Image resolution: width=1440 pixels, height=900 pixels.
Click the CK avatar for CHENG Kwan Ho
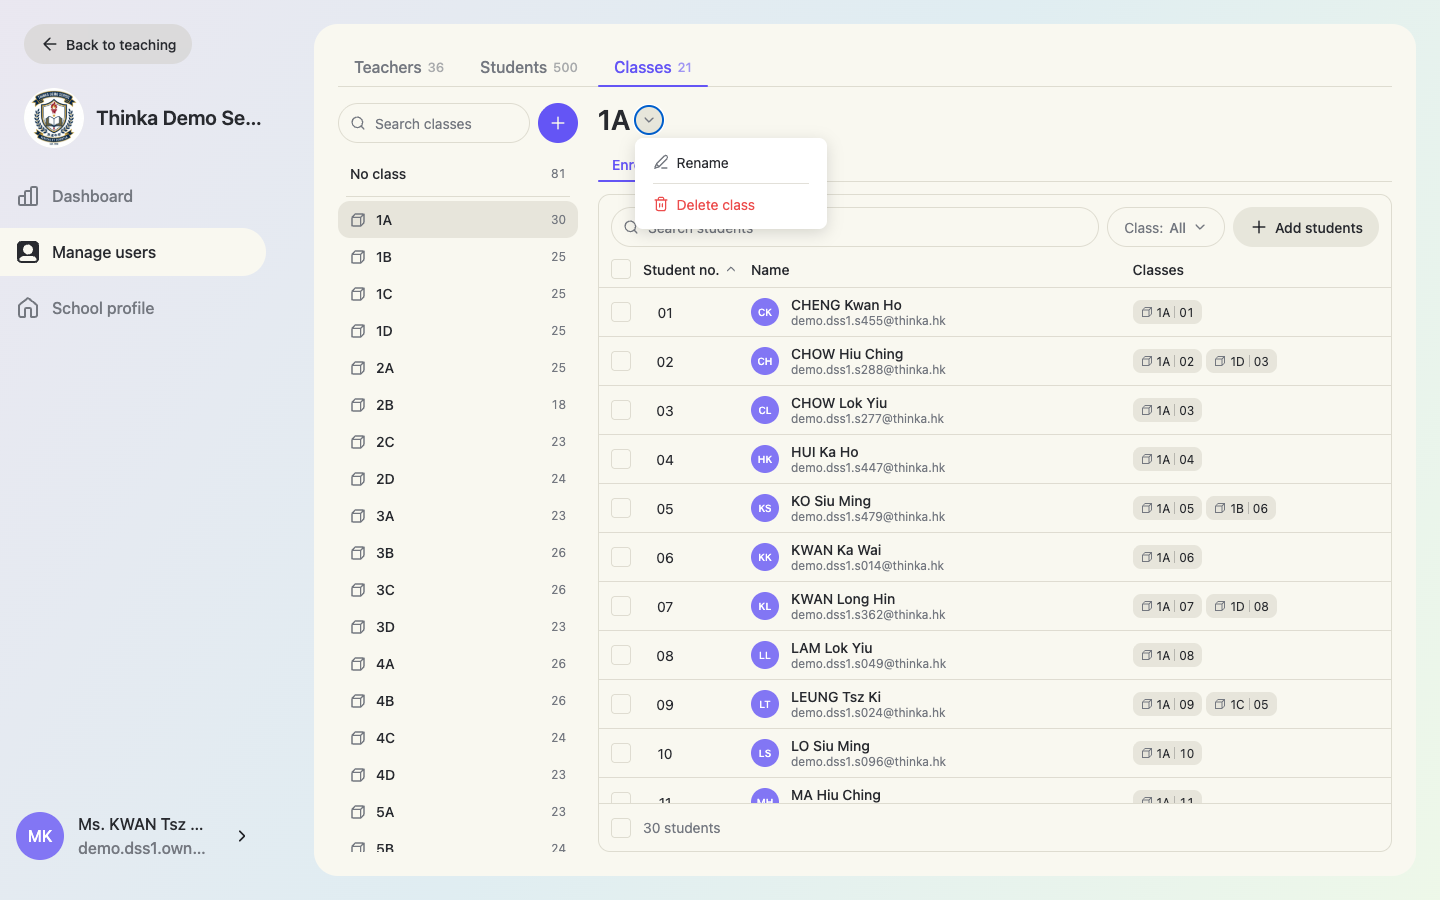(765, 312)
